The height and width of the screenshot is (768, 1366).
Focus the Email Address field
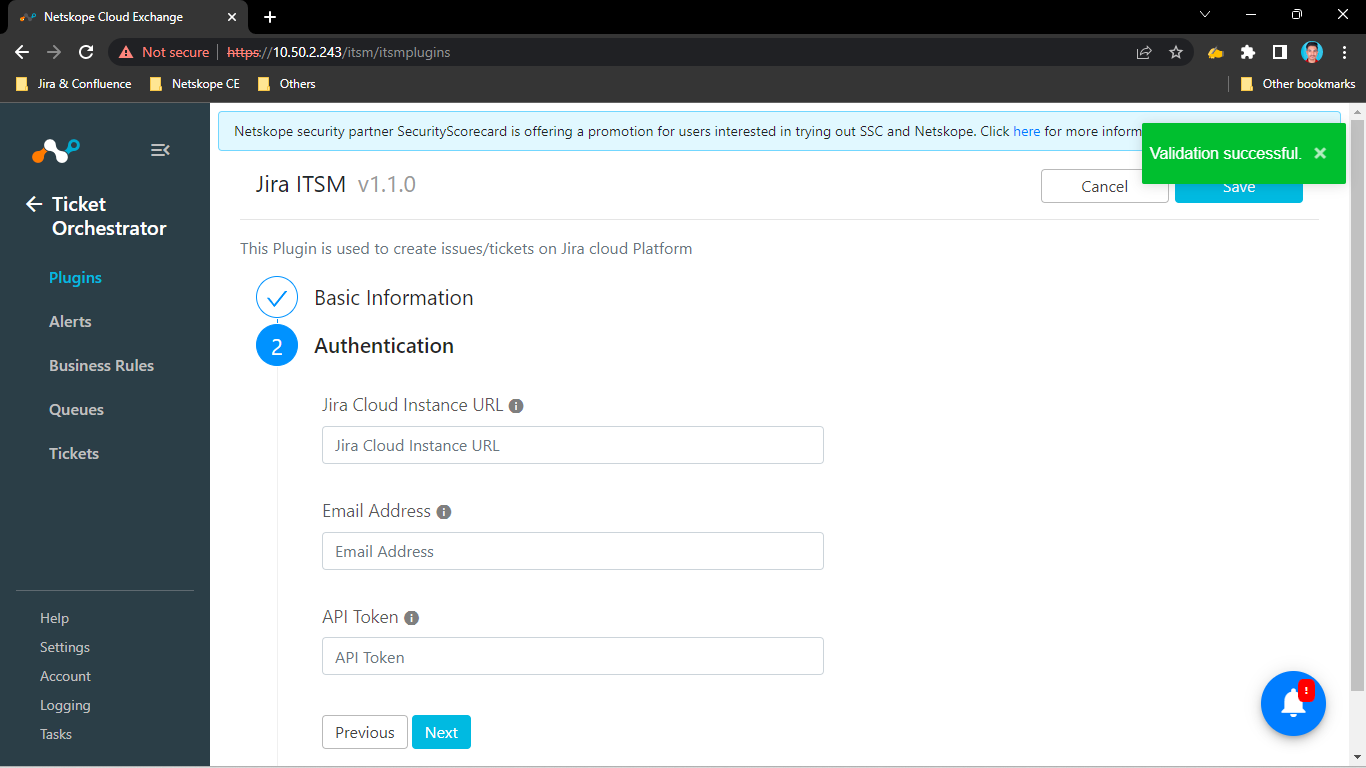point(573,551)
